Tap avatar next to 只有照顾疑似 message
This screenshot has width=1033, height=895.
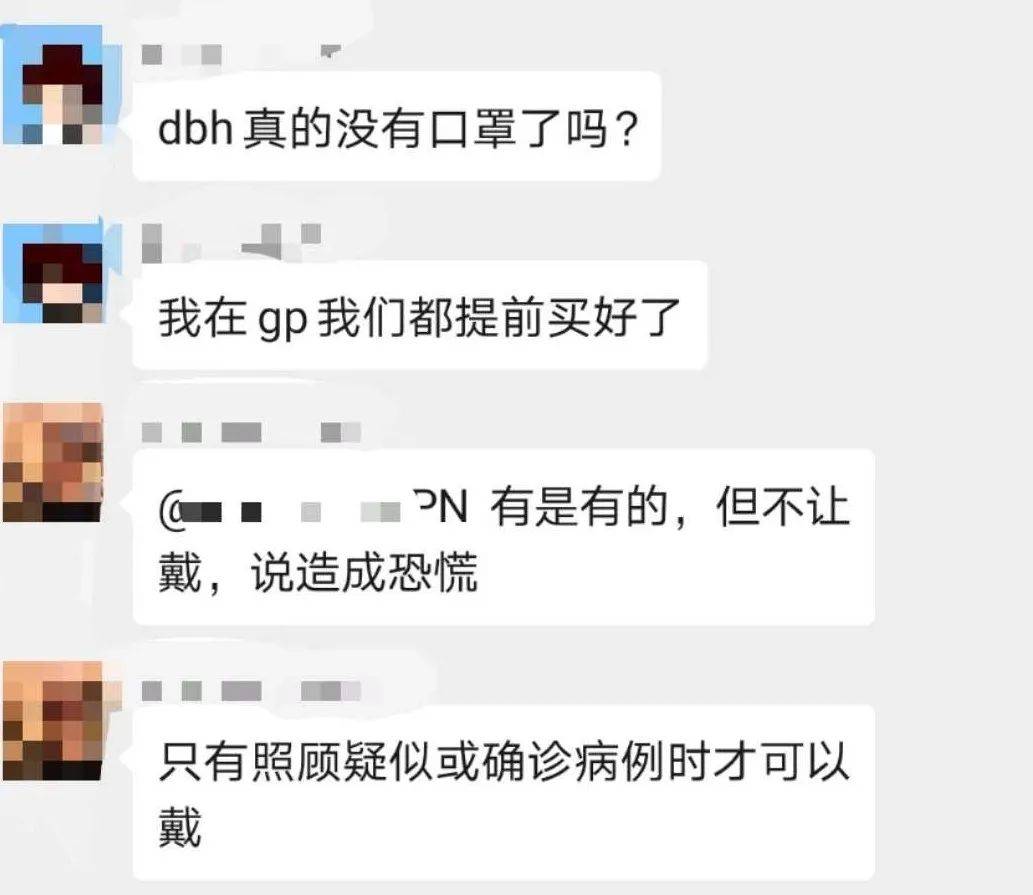53,720
